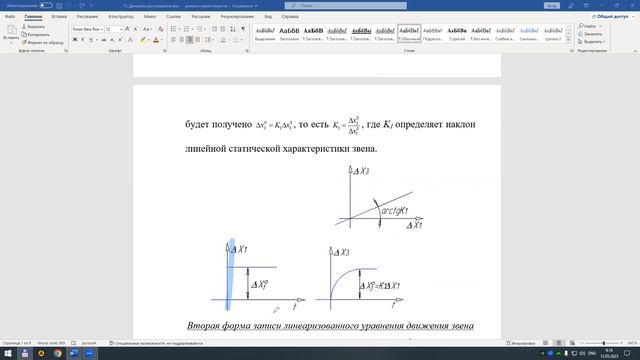Viewport: 640px width, 360px height.
Task: Align text right
Action: pos(190,40)
